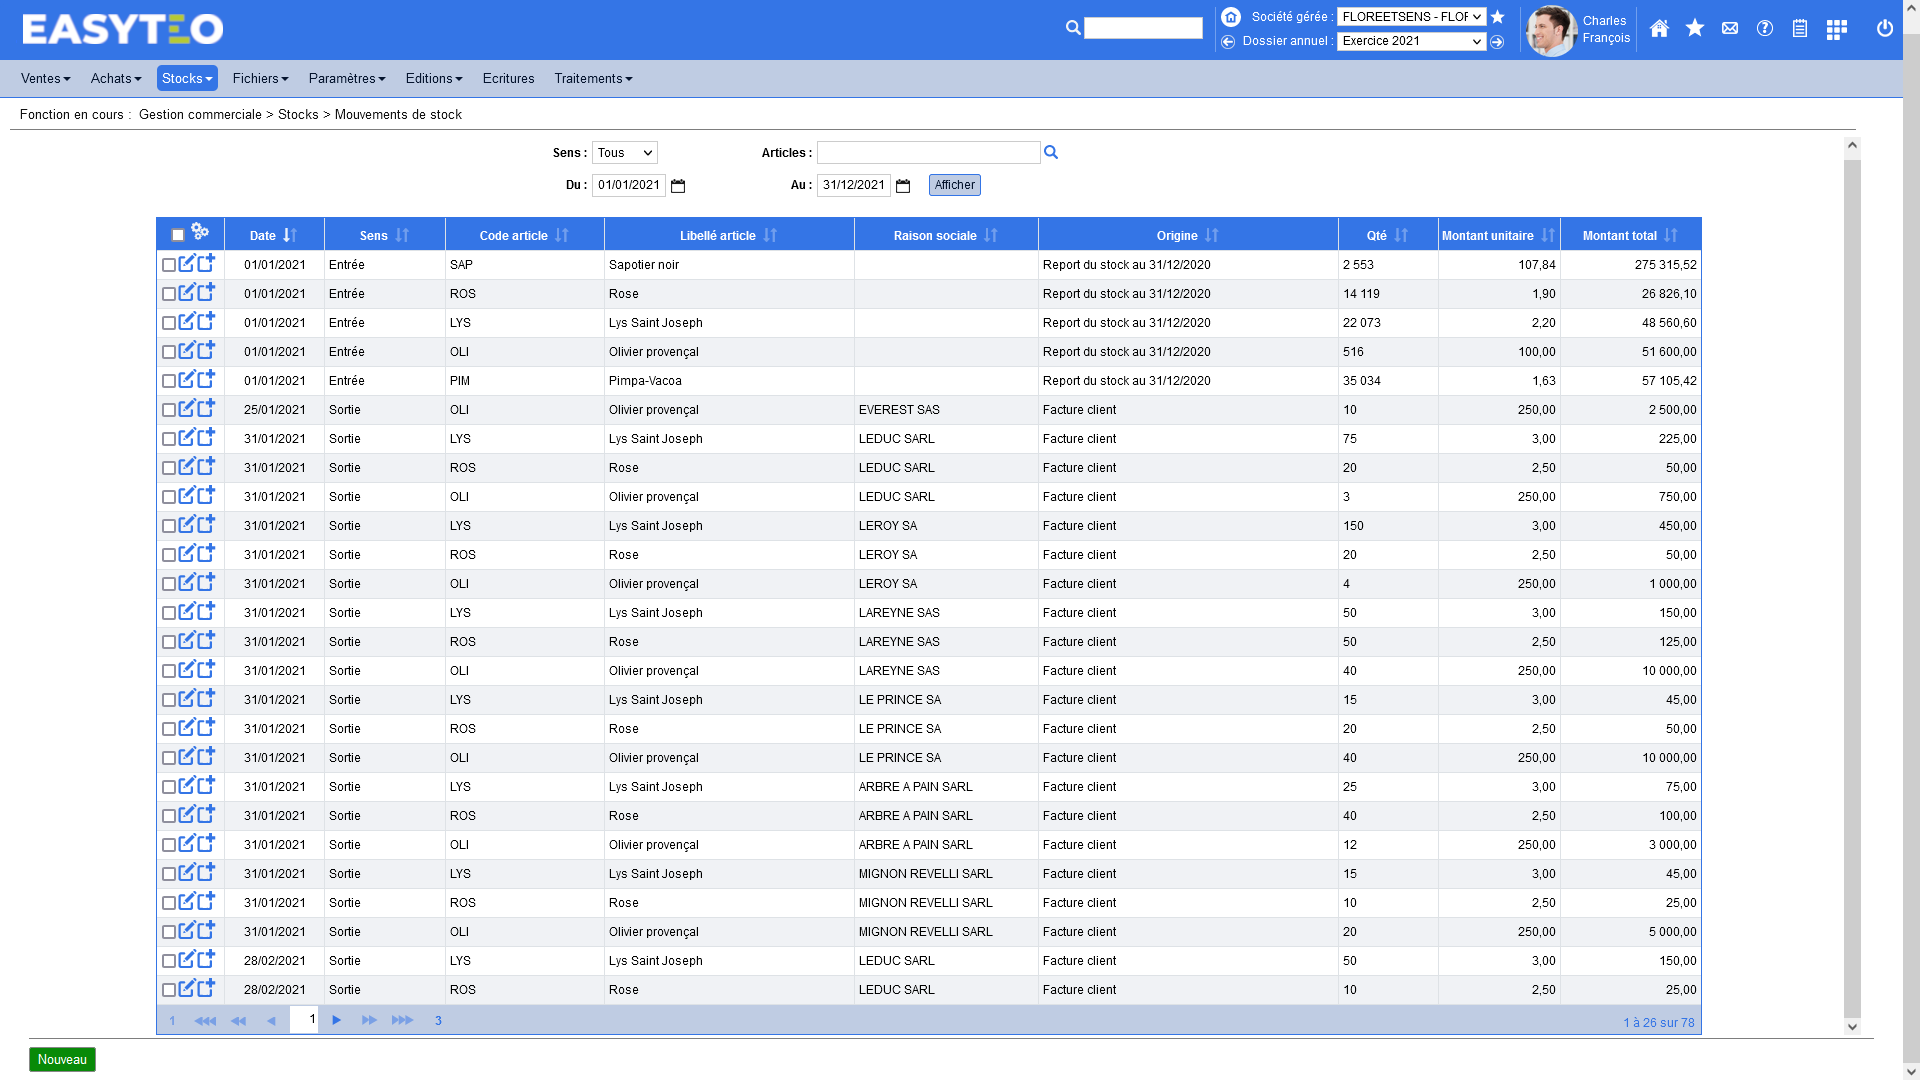Click the article search magnifier icon
This screenshot has height=1080, width=1920.
(1050, 152)
